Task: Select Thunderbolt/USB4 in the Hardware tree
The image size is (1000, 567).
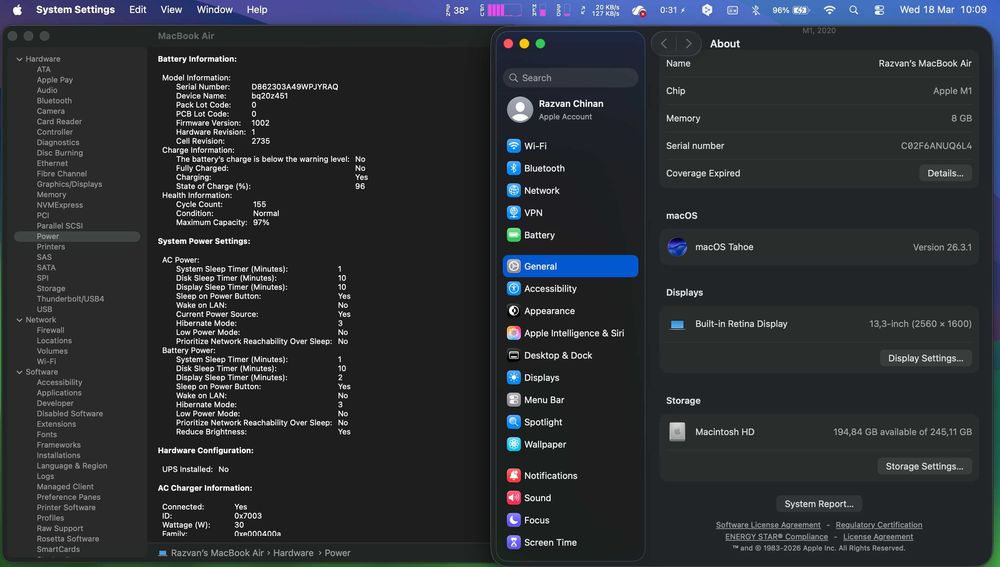Action: point(70,298)
